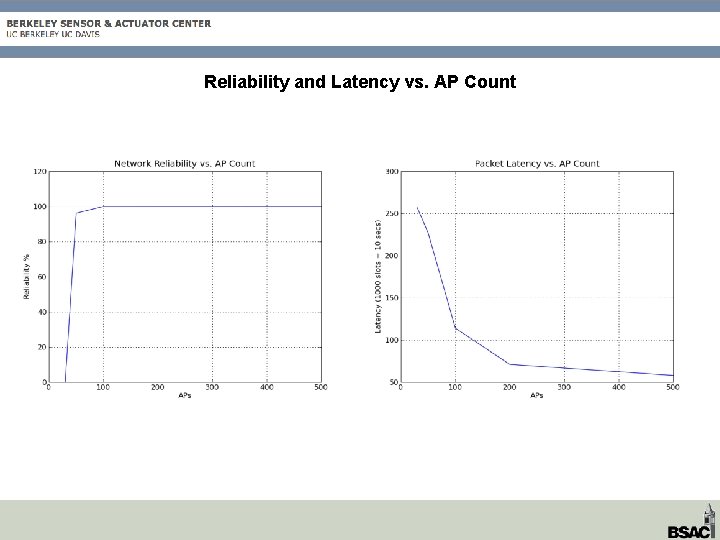Click the slide title 'Reliability and Latency vs. AP Count'
720x540 pixels.
[360, 82]
